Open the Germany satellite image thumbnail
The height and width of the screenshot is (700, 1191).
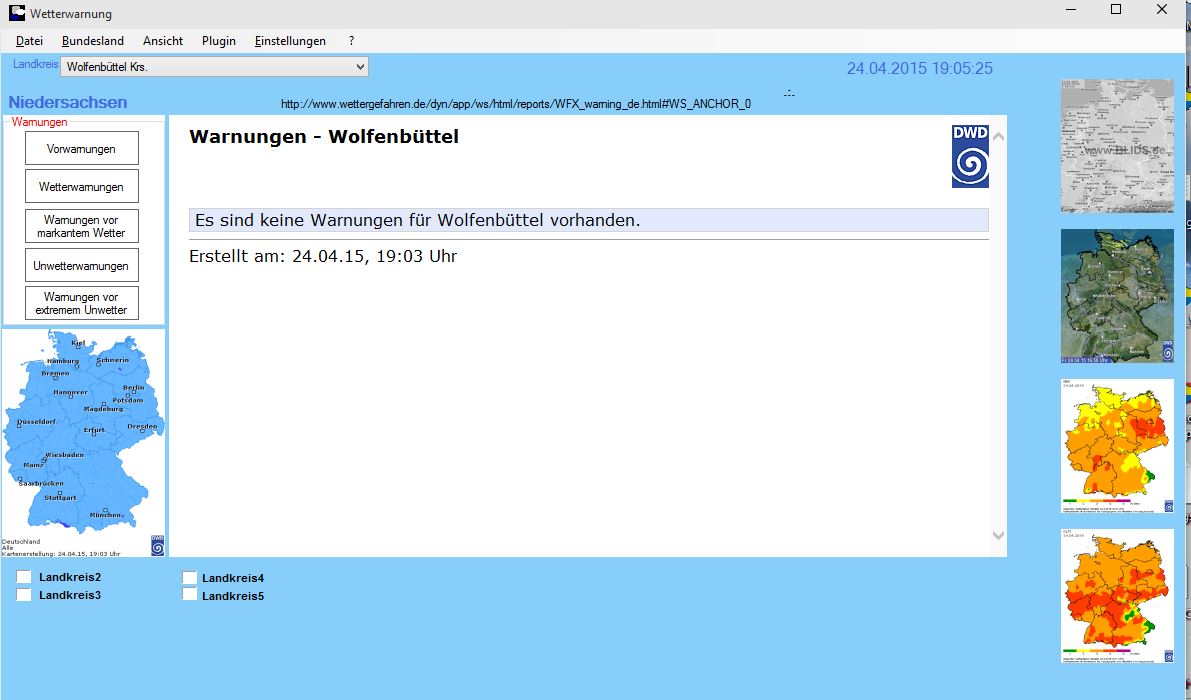tap(1117, 296)
